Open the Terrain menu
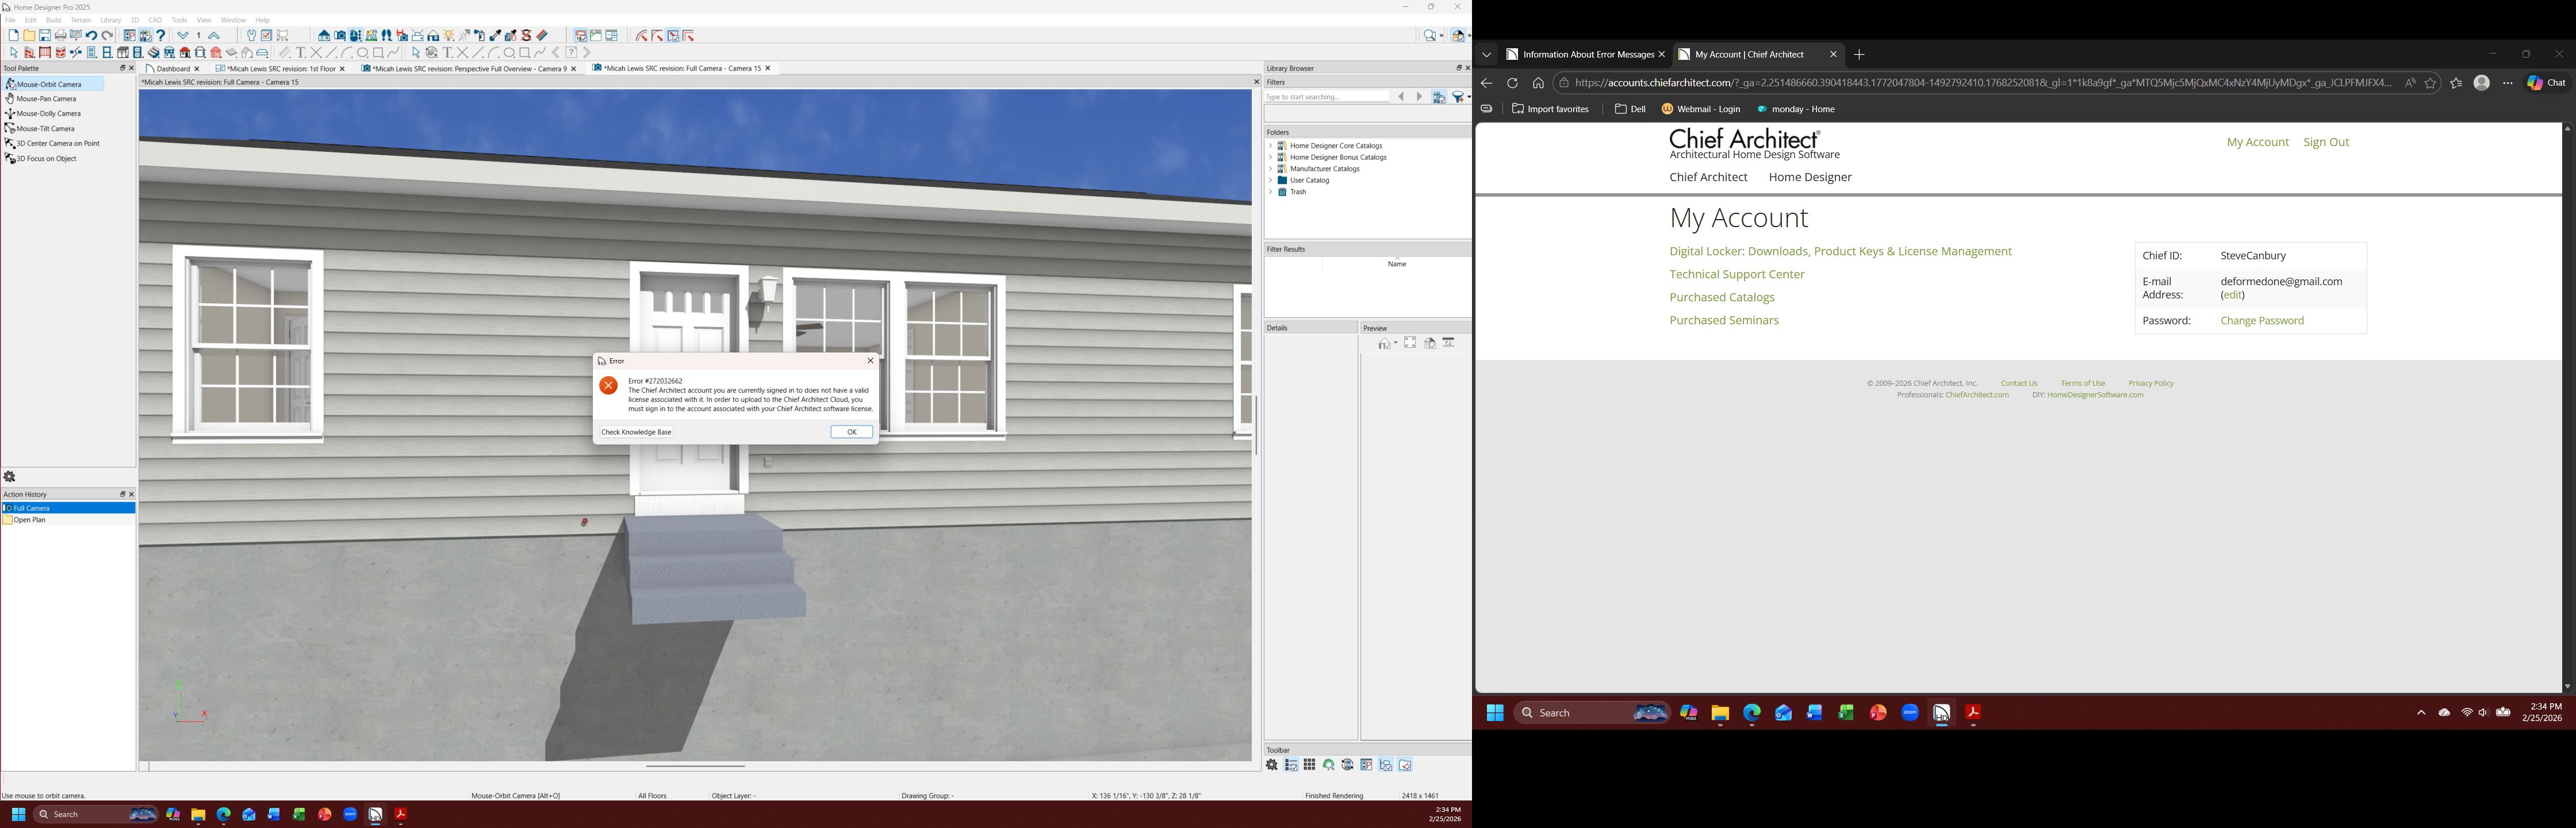 81,20
